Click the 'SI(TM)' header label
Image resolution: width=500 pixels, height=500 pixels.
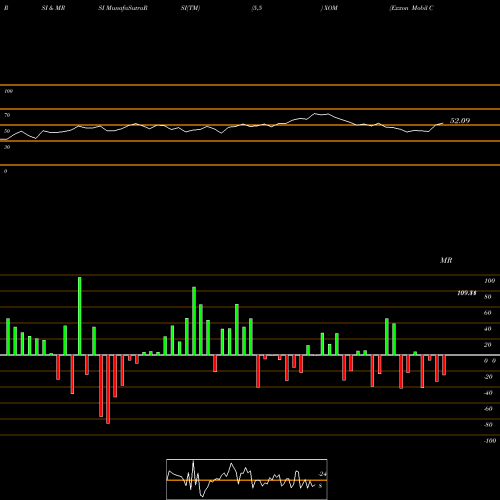point(190,8)
